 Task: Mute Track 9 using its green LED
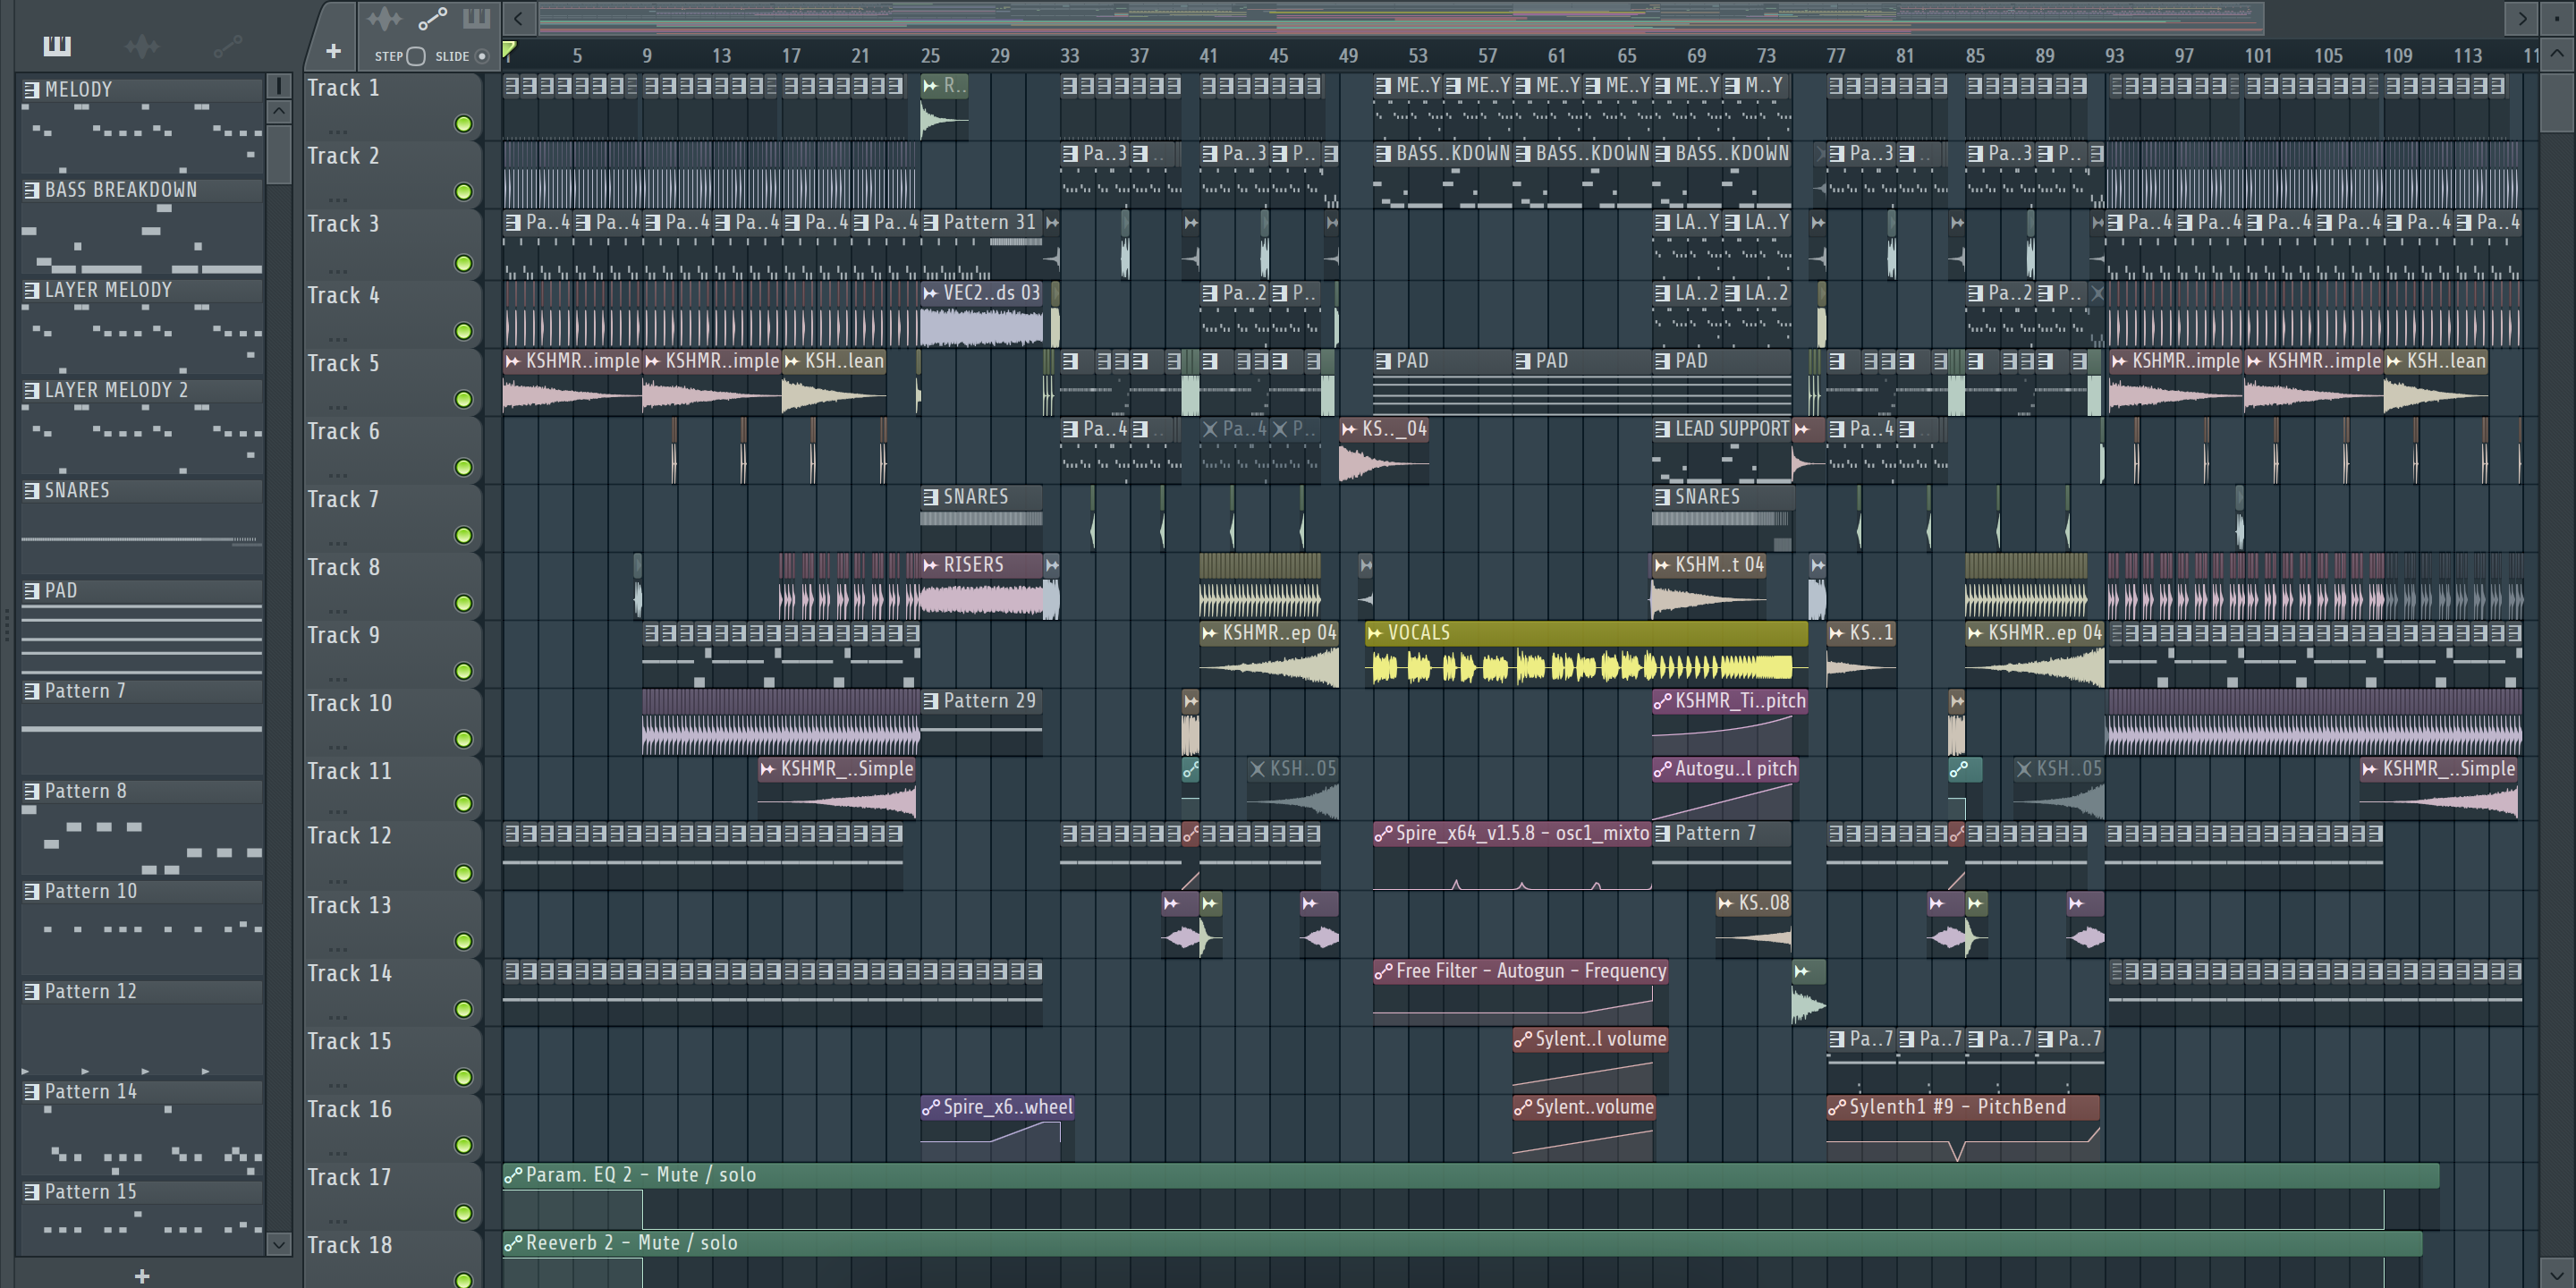[x=463, y=671]
